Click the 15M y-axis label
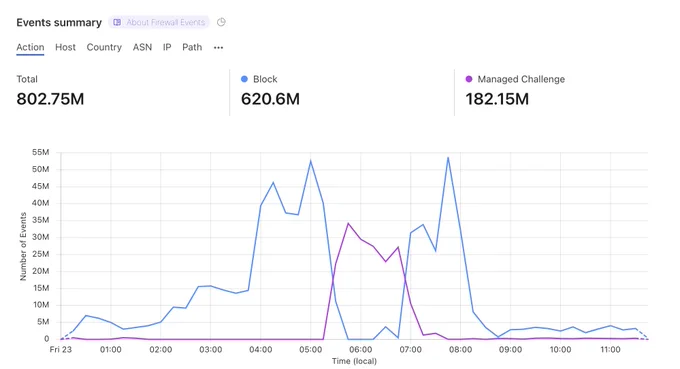The image size is (680, 369). pyautogui.click(x=40, y=288)
